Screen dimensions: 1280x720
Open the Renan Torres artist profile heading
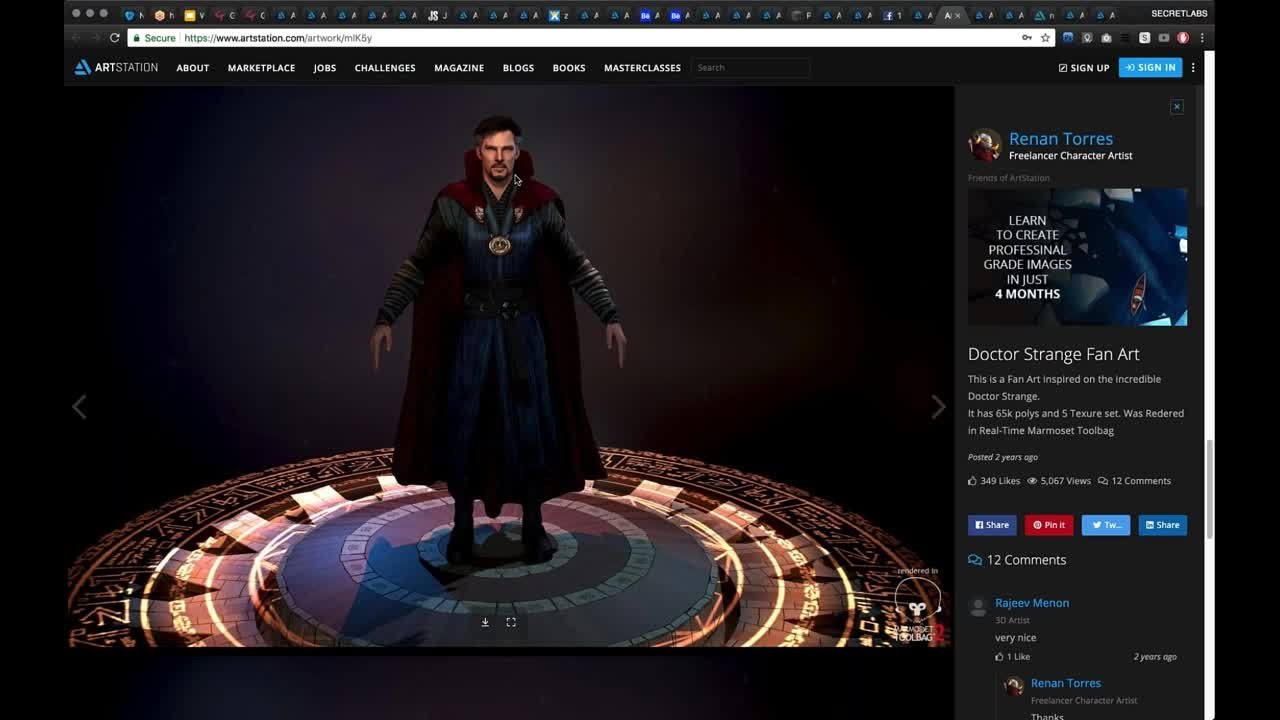1060,139
